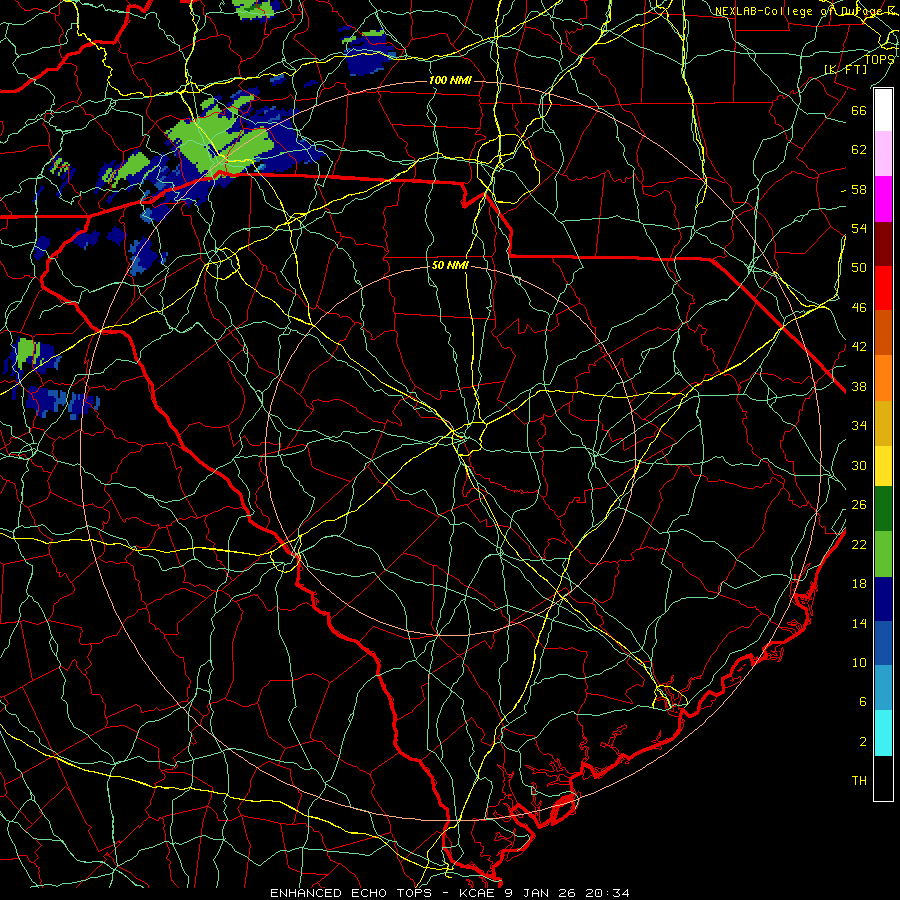The height and width of the screenshot is (900, 900).
Task: Click the legend value 38
Action: pyautogui.click(x=859, y=387)
